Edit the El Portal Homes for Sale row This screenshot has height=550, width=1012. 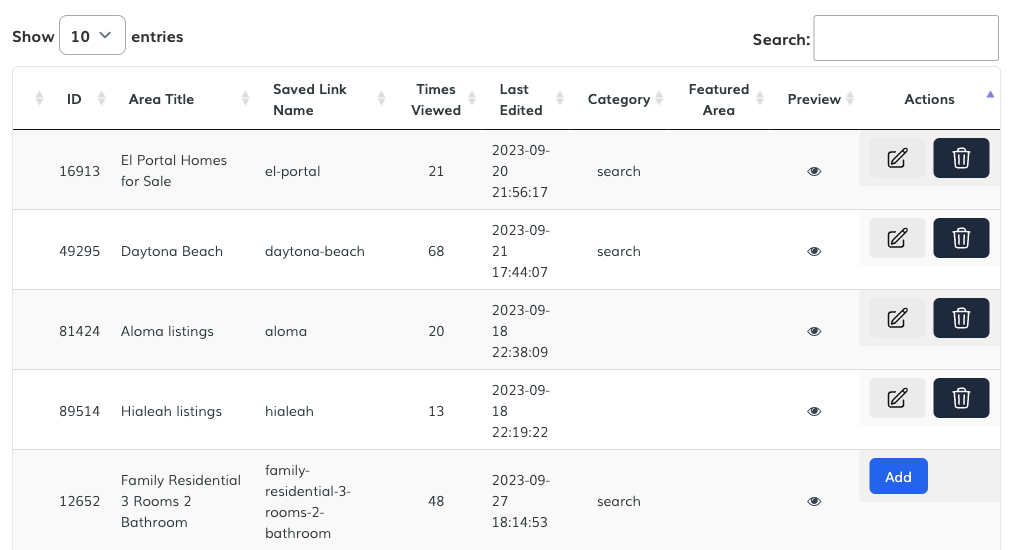(897, 158)
